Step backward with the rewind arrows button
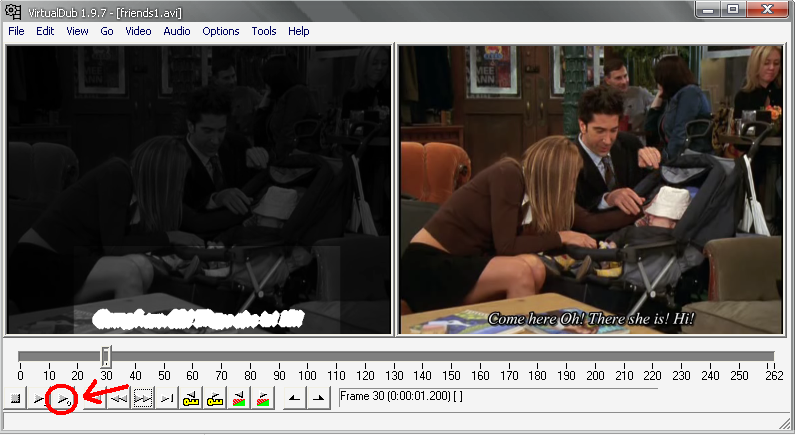The height and width of the screenshot is (435, 795). [119, 398]
